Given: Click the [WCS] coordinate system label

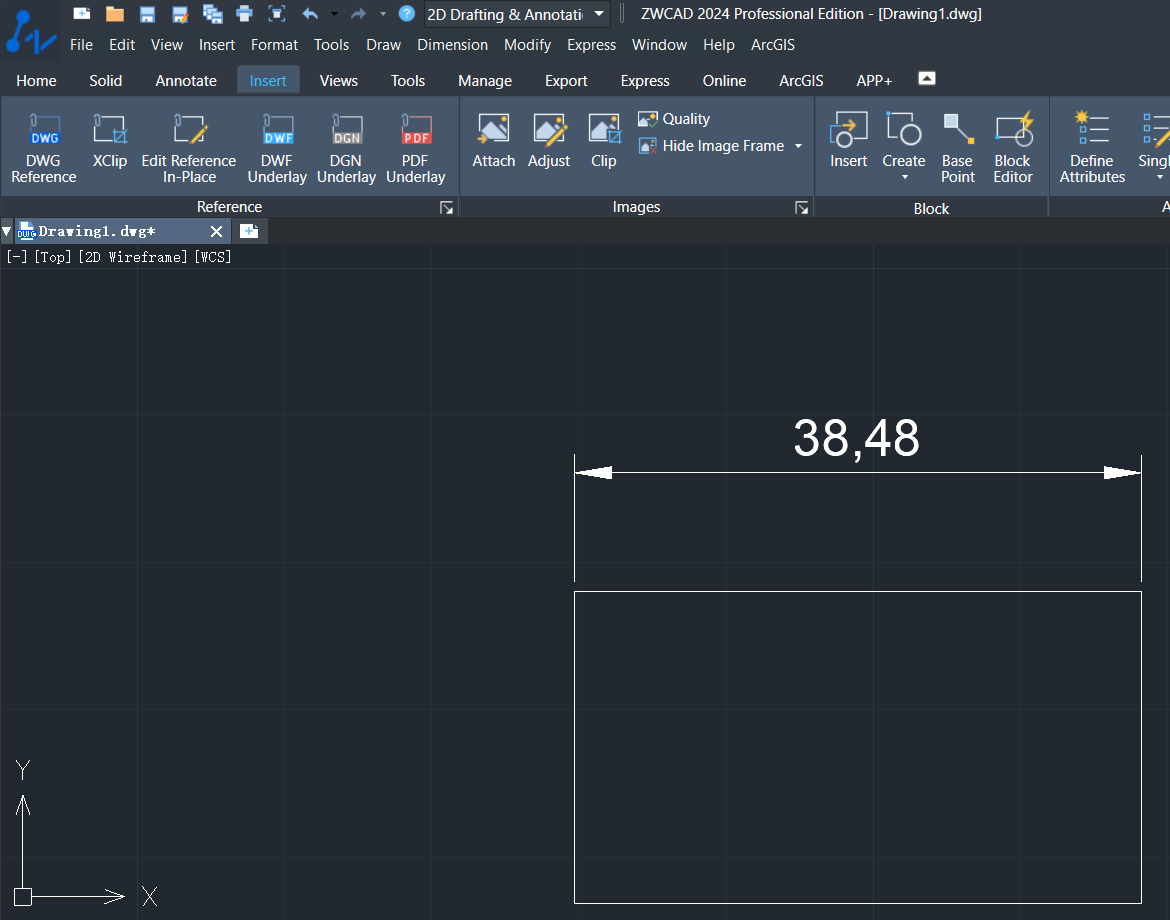Looking at the screenshot, I should (x=213, y=257).
